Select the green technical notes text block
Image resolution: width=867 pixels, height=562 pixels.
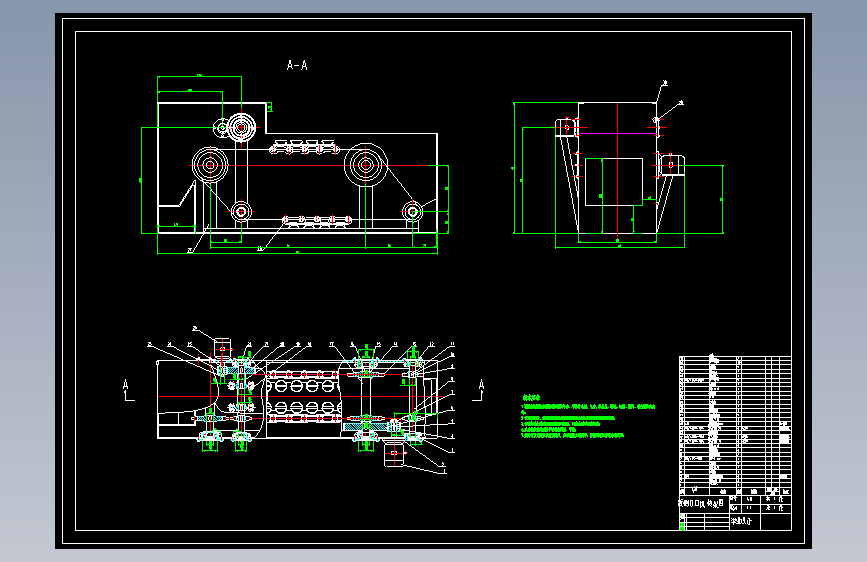coord(588,417)
